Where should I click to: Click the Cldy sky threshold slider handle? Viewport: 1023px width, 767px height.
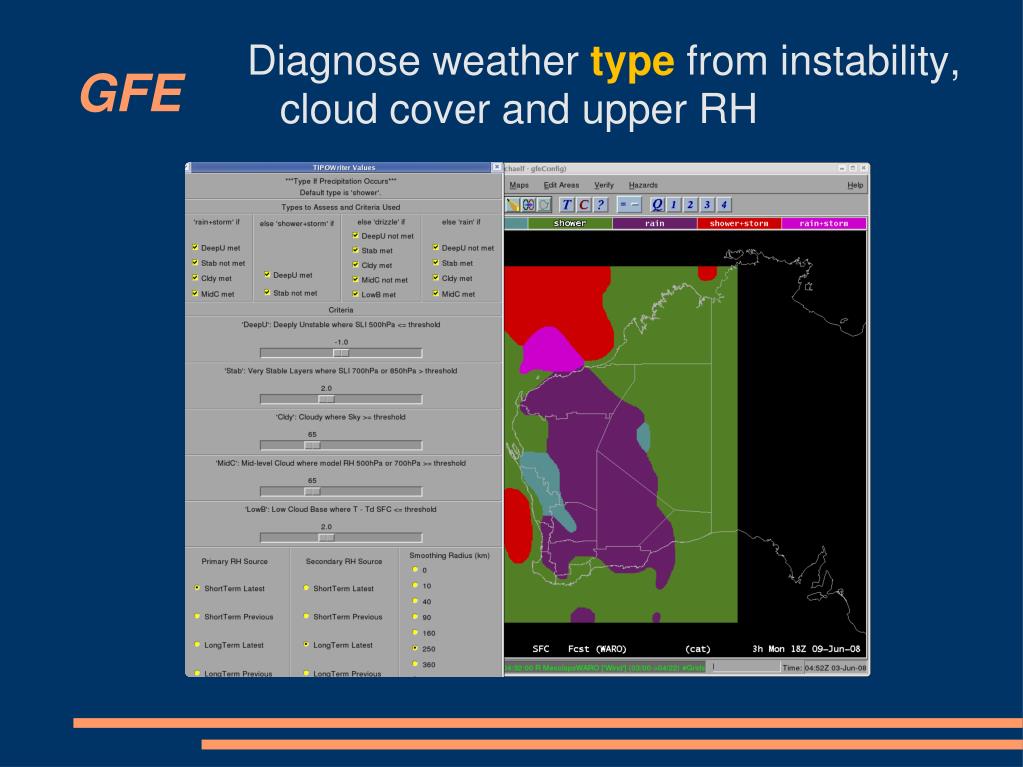coord(313,445)
